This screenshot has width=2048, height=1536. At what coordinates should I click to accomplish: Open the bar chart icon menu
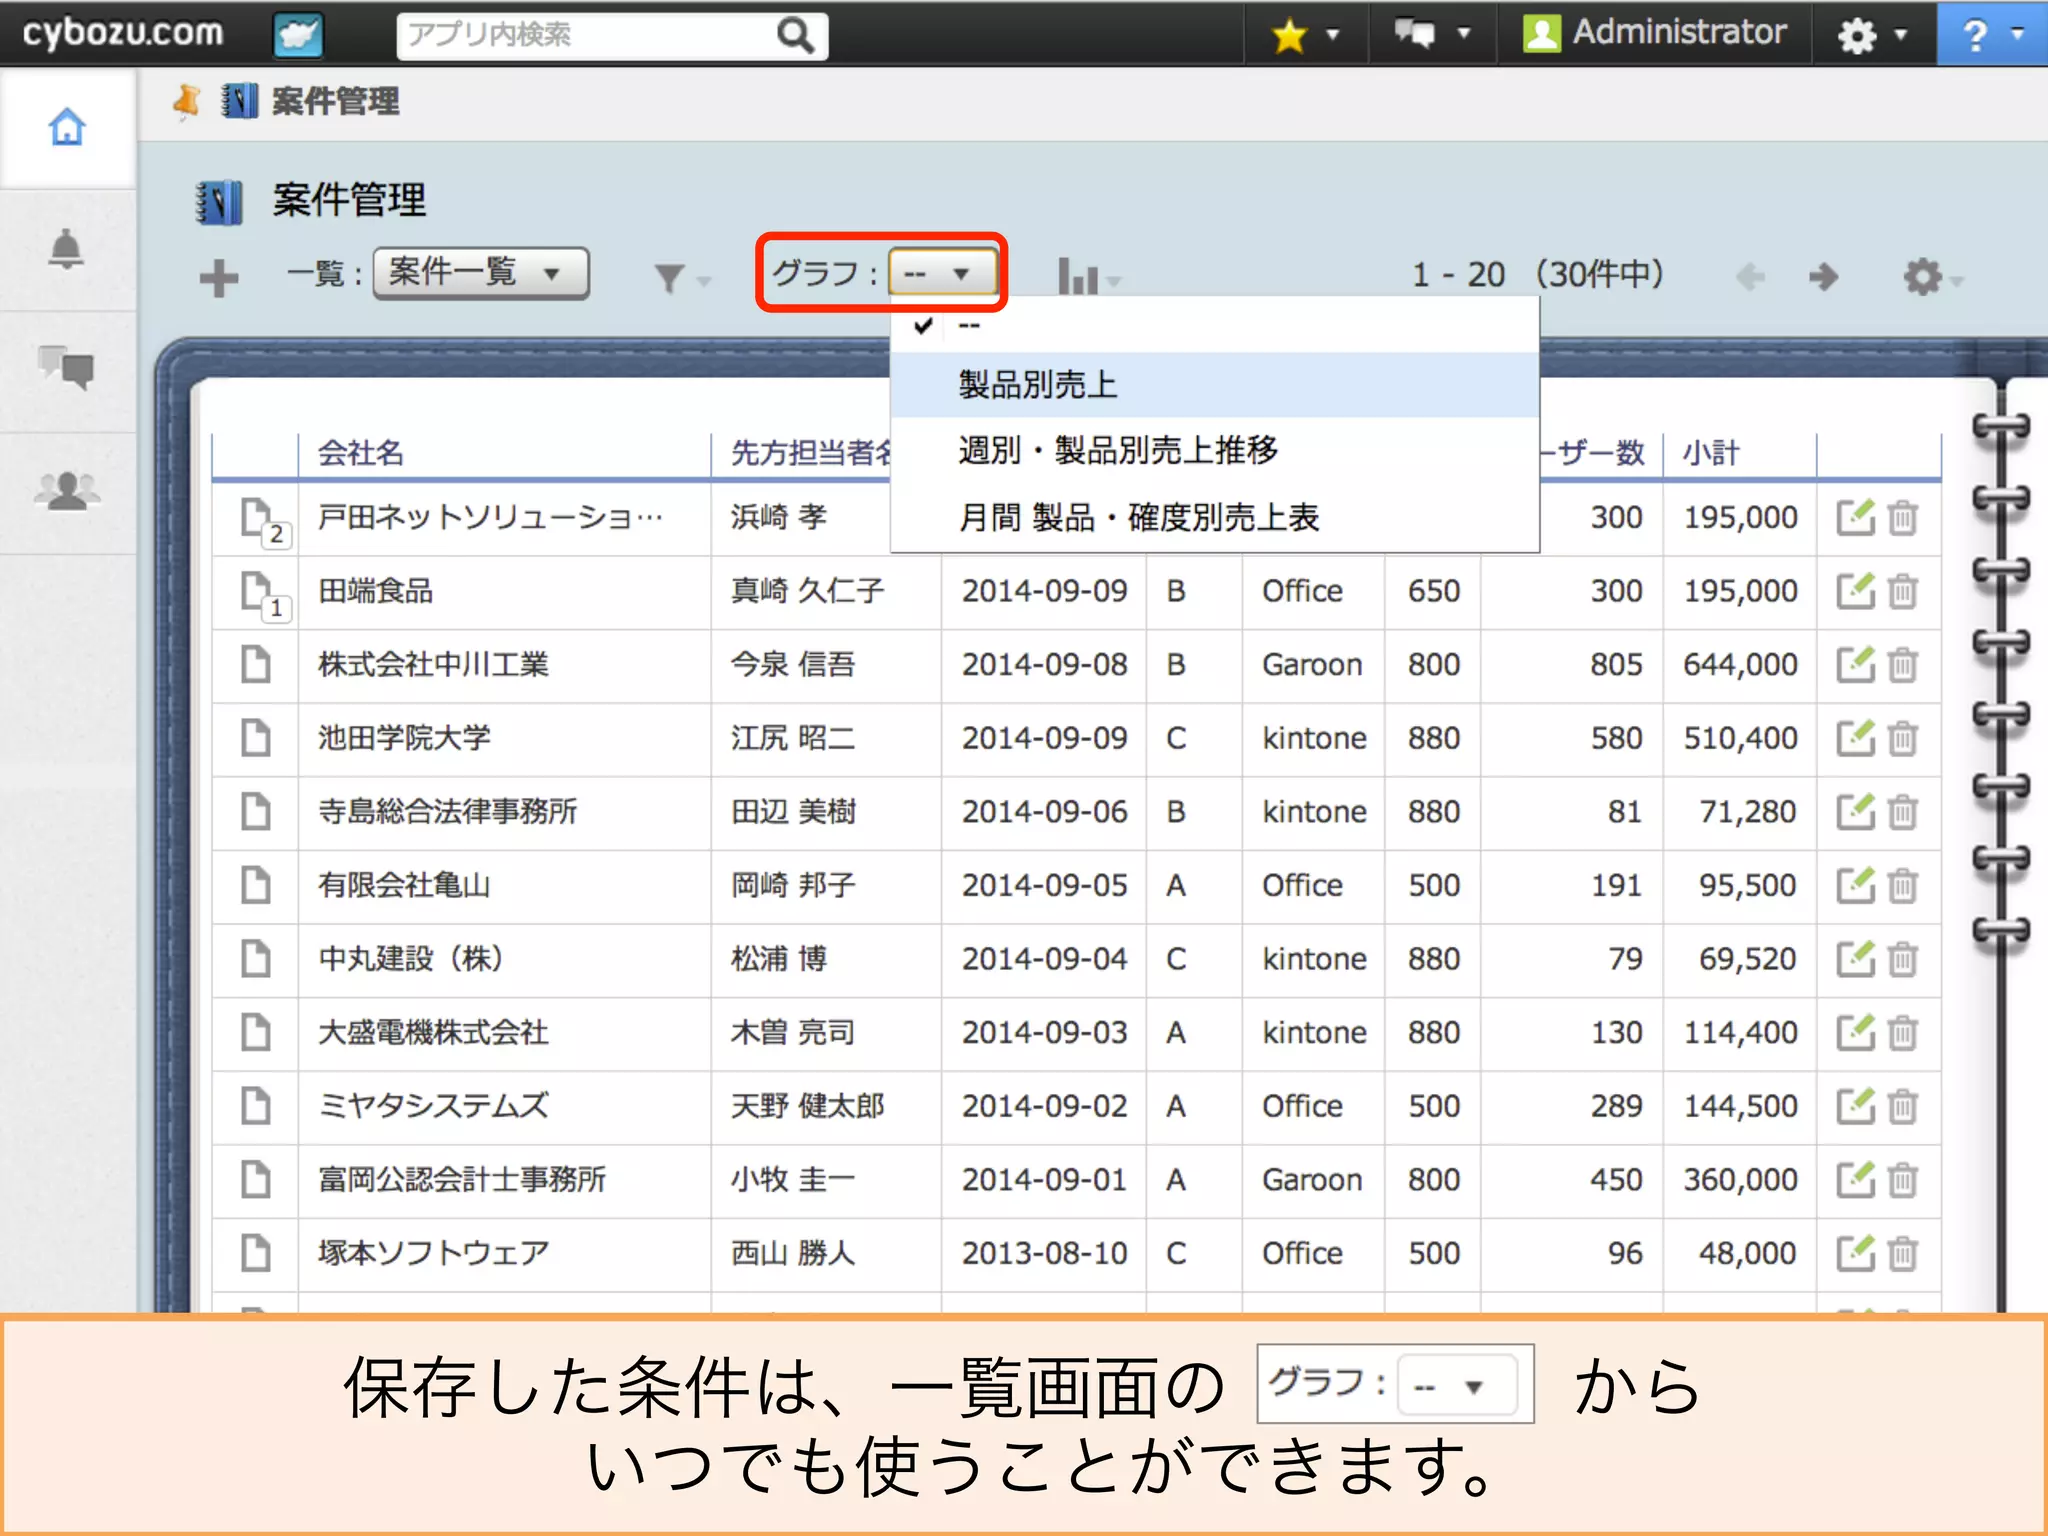point(1088,277)
